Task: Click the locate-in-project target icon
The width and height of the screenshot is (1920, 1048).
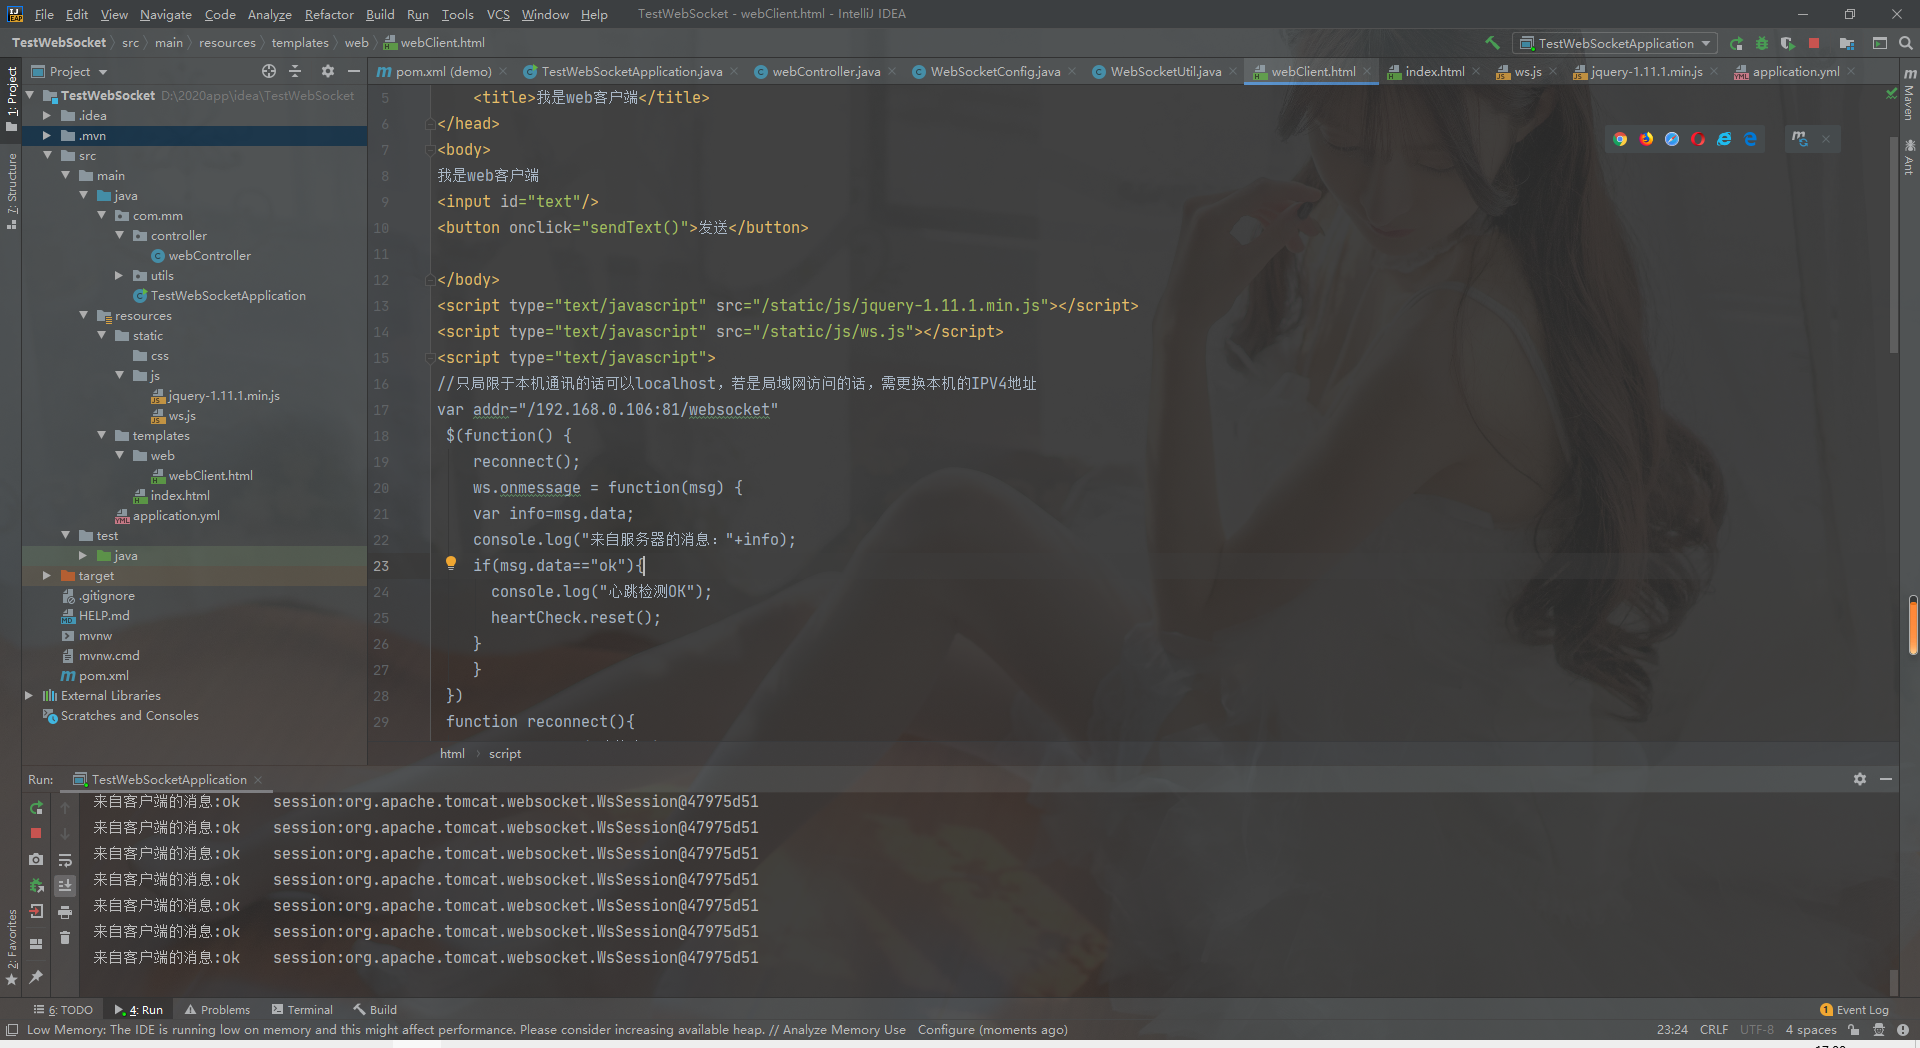Action: (x=269, y=71)
